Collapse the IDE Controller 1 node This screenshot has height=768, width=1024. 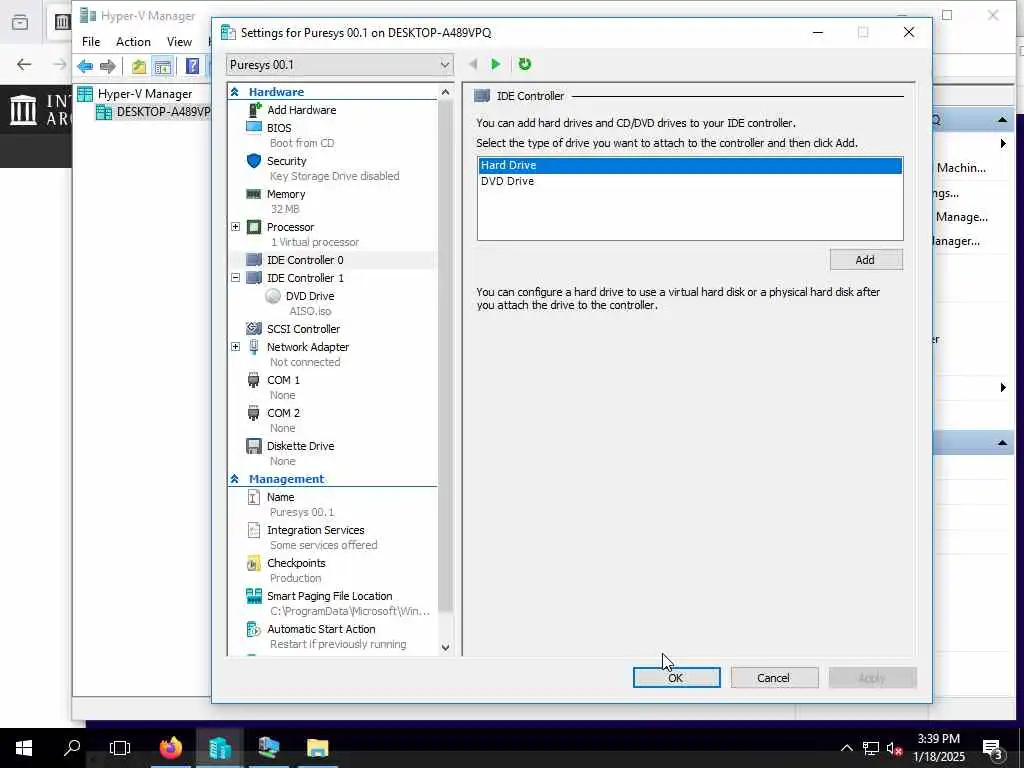[x=236, y=278]
